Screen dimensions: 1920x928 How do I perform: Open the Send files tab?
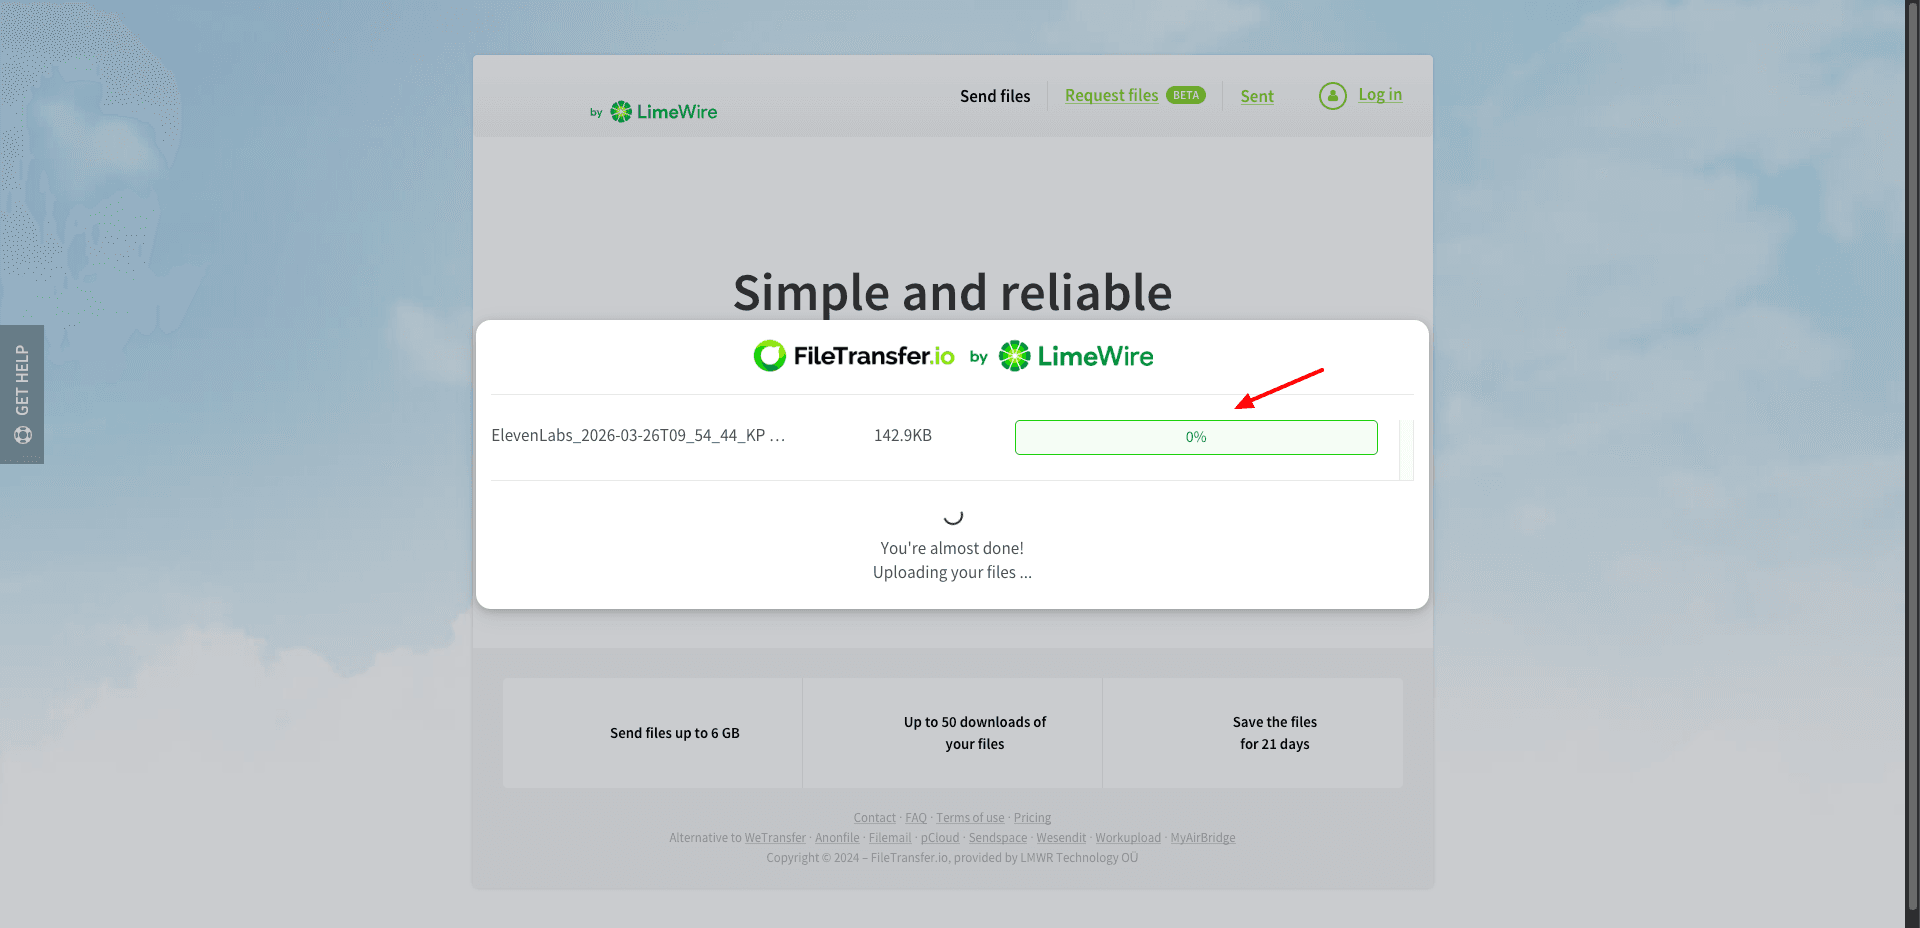point(995,96)
